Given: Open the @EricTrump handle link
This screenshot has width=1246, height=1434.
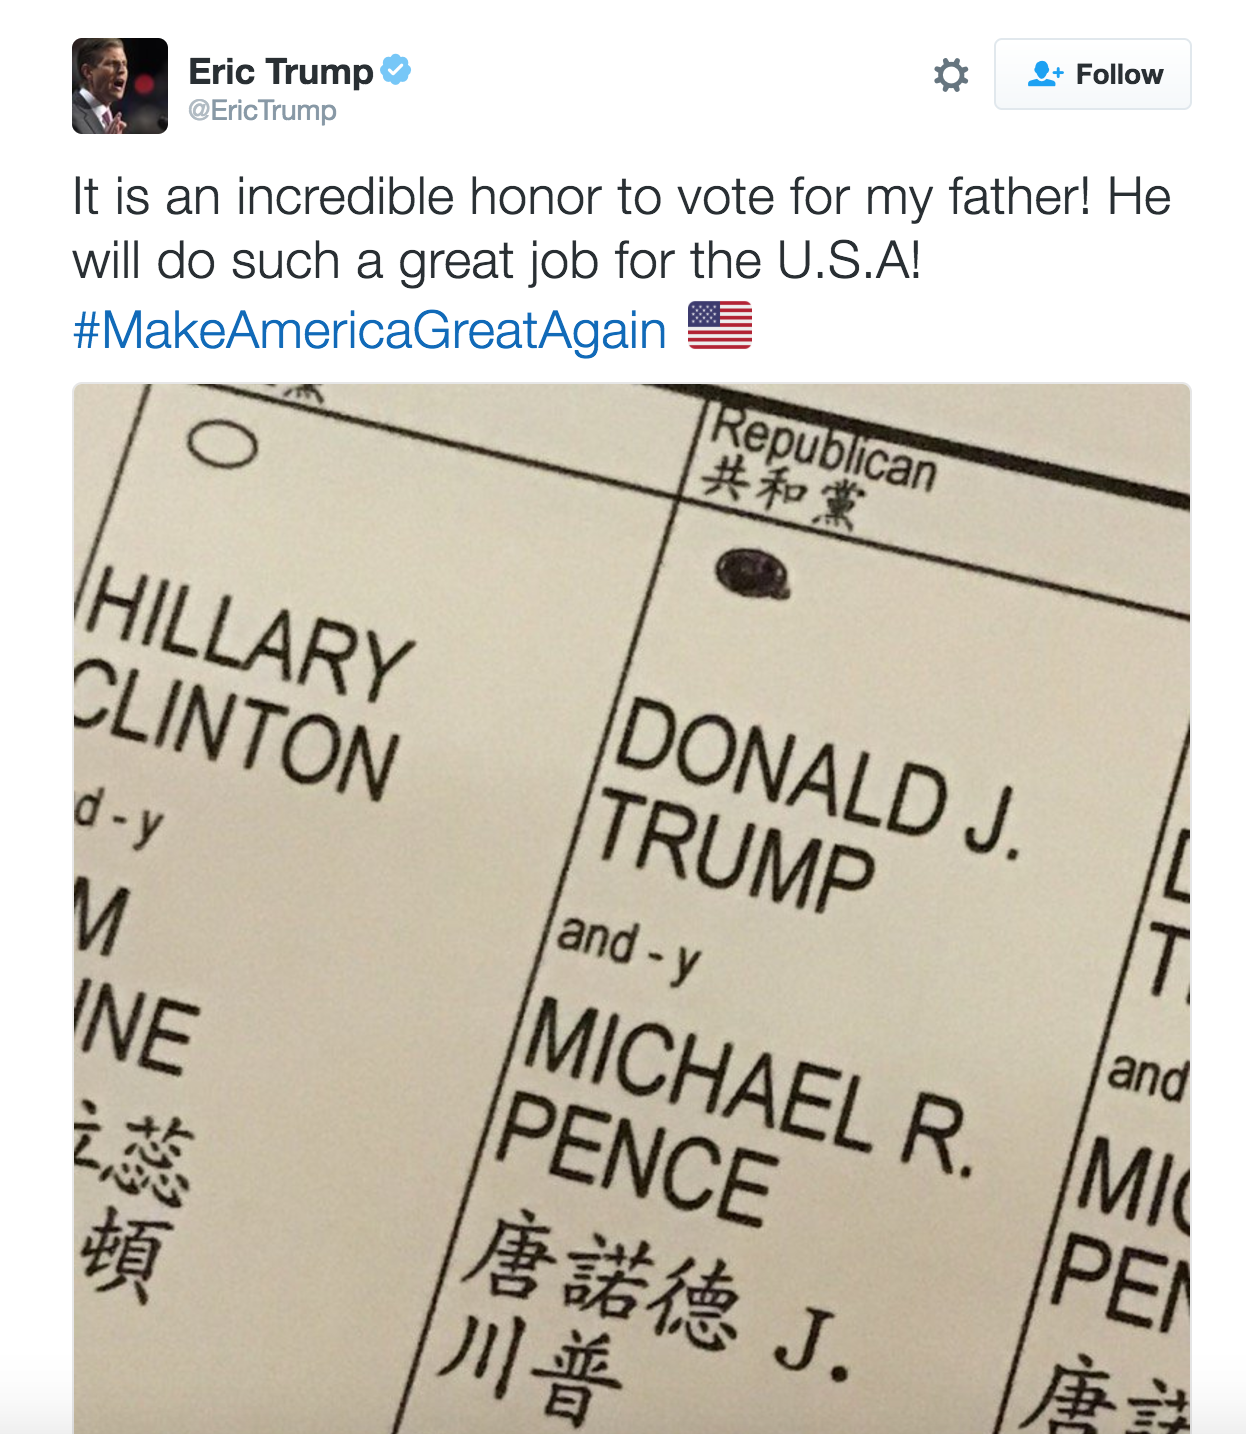Looking at the screenshot, I should pos(262,111).
